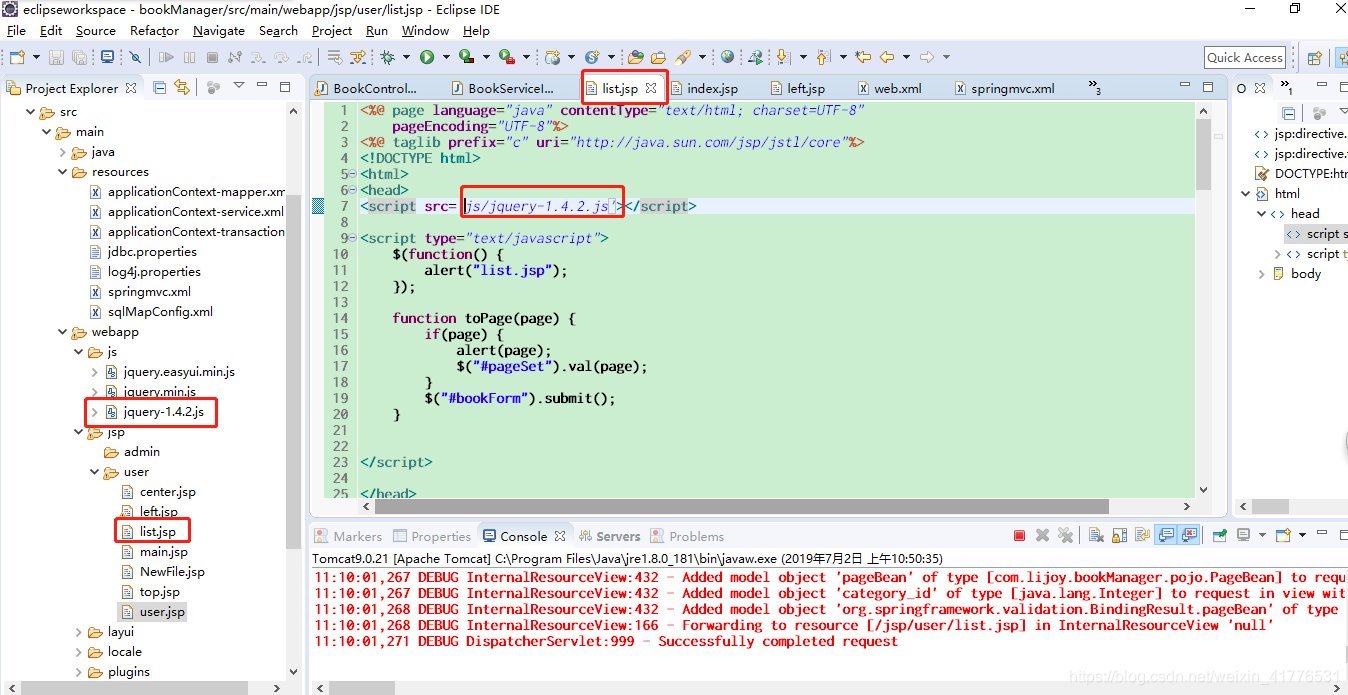The width and height of the screenshot is (1348, 695).
Task: Click the Clear Console icon
Action: (1096, 536)
